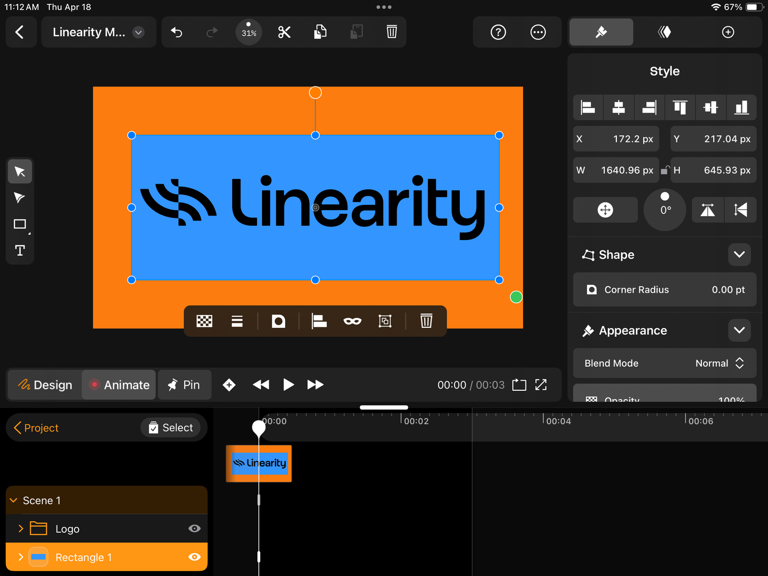Expand the Rectangle 1 layer
The height and width of the screenshot is (576, 768).
(21, 557)
